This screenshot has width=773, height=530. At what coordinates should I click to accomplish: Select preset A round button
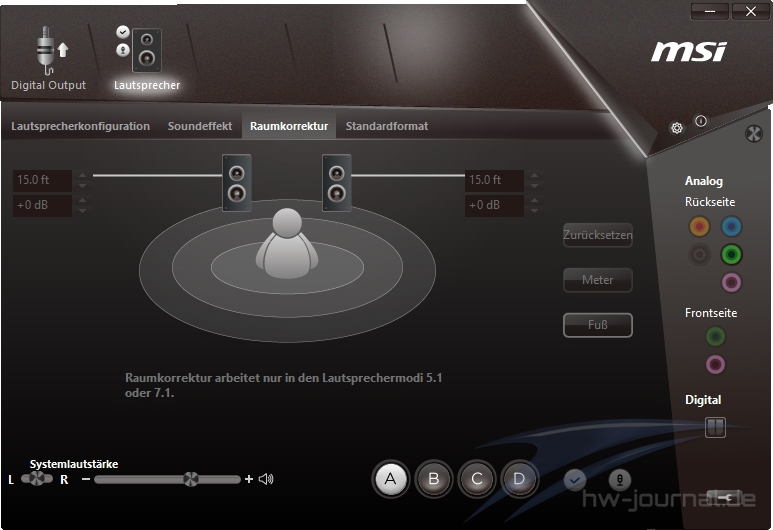391,479
